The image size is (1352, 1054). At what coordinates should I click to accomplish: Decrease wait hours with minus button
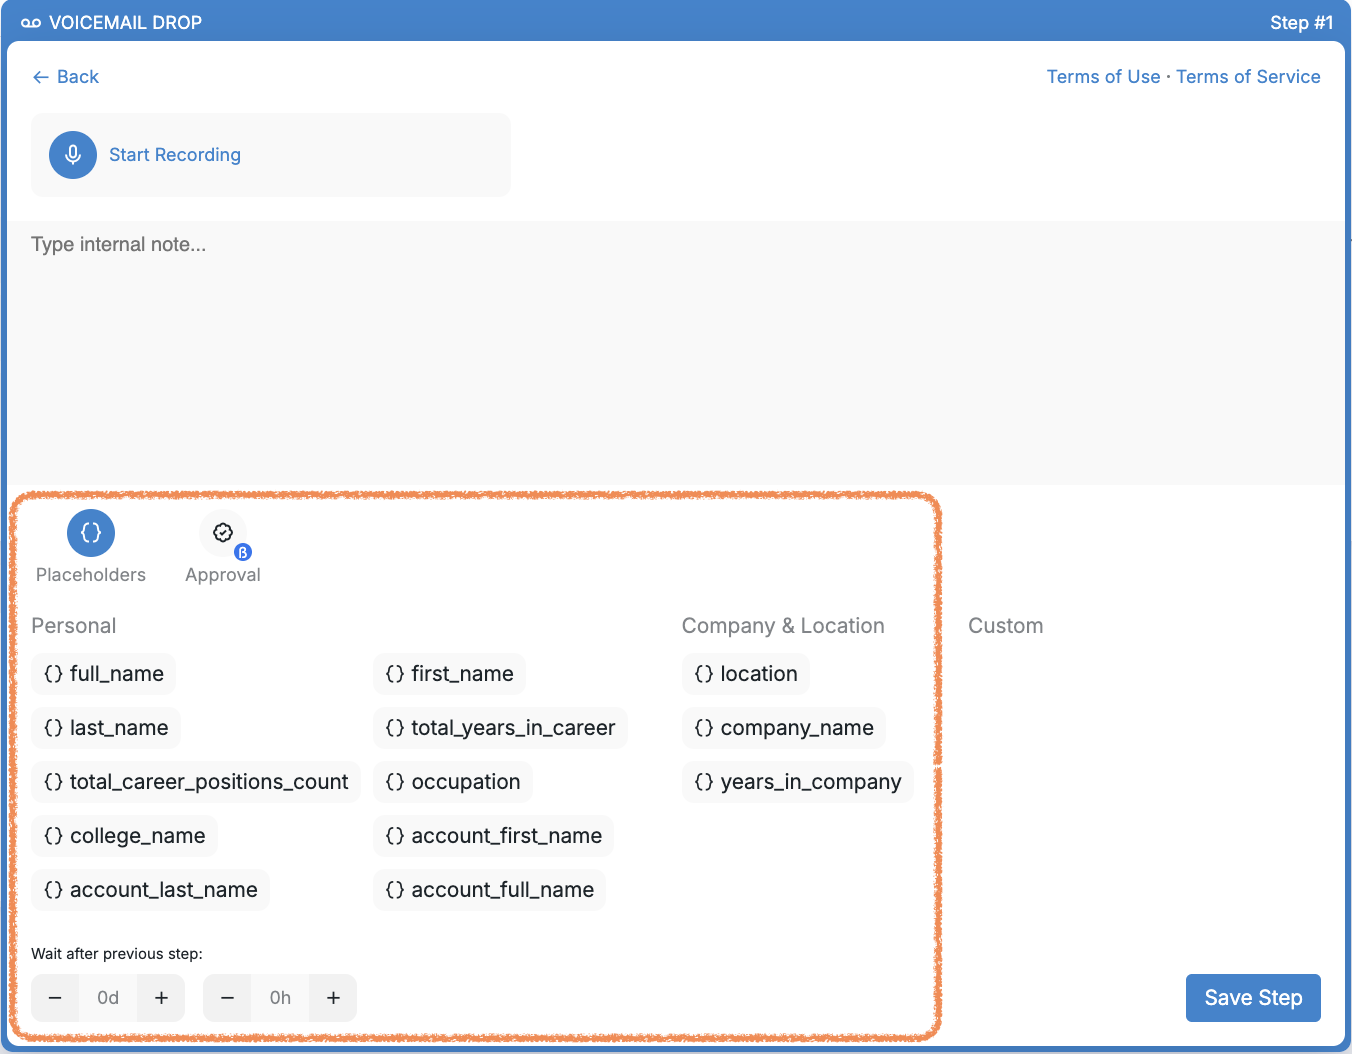pos(228,998)
